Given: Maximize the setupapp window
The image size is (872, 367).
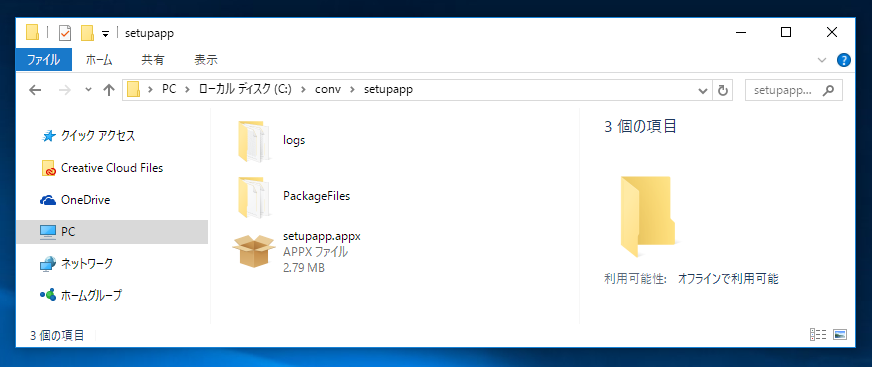Looking at the screenshot, I should [x=786, y=33].
